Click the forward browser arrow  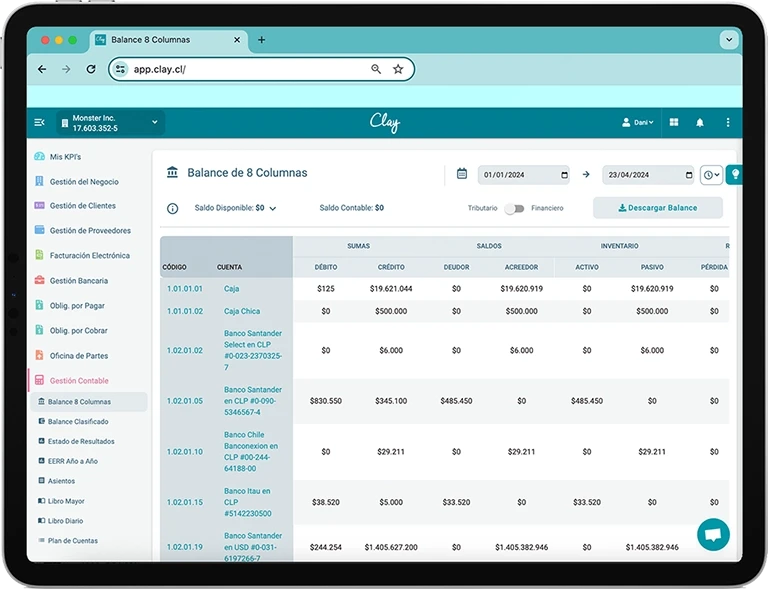66,69
